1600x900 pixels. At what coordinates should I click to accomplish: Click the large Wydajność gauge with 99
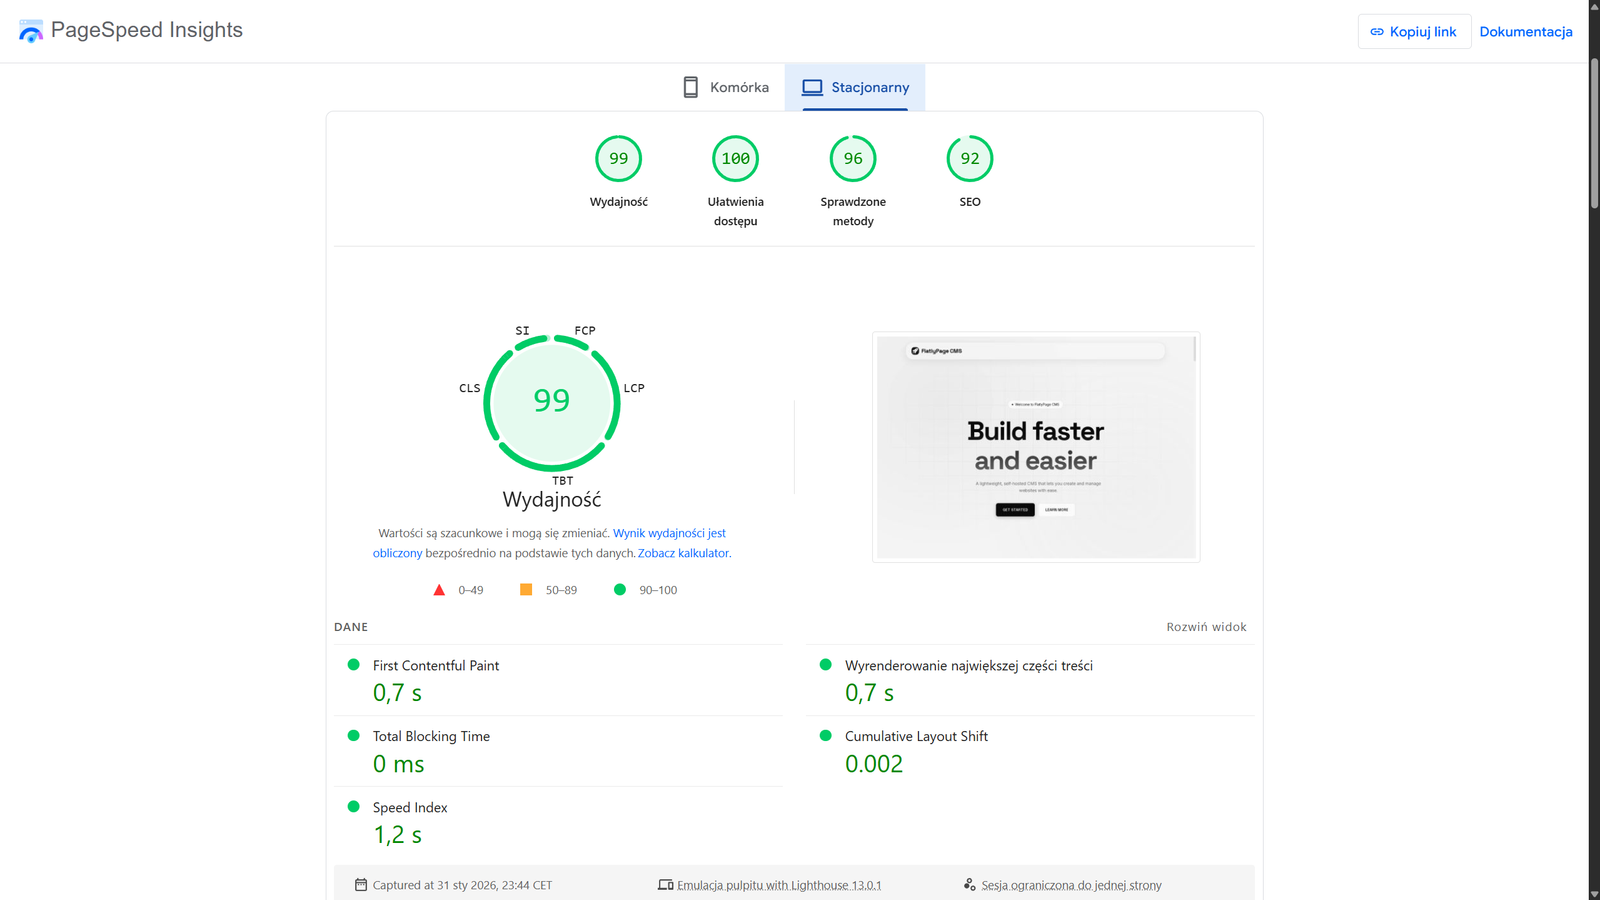point(552,402)
